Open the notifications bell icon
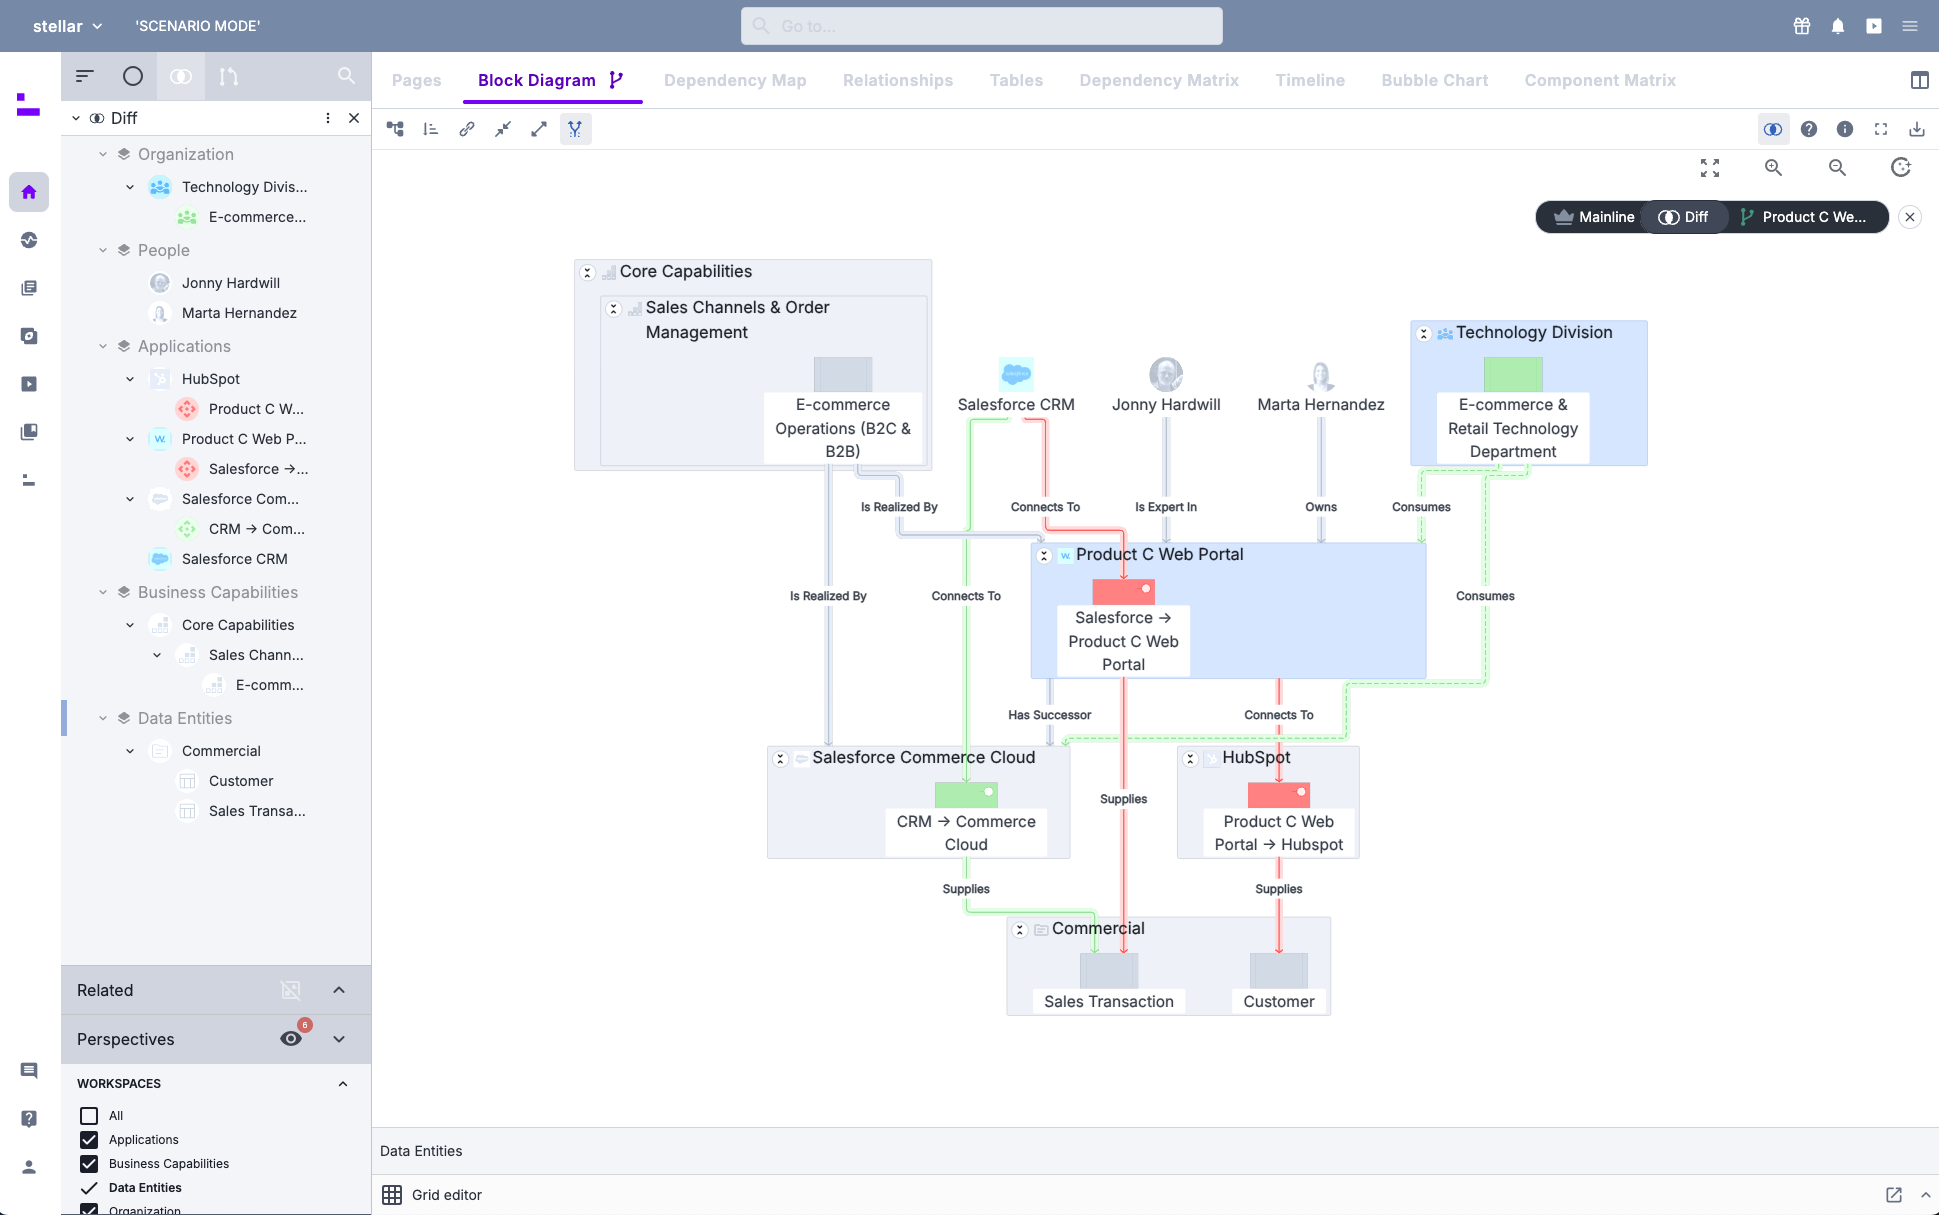The height and width of the screenshot is (1215, 1939). 1838,26
